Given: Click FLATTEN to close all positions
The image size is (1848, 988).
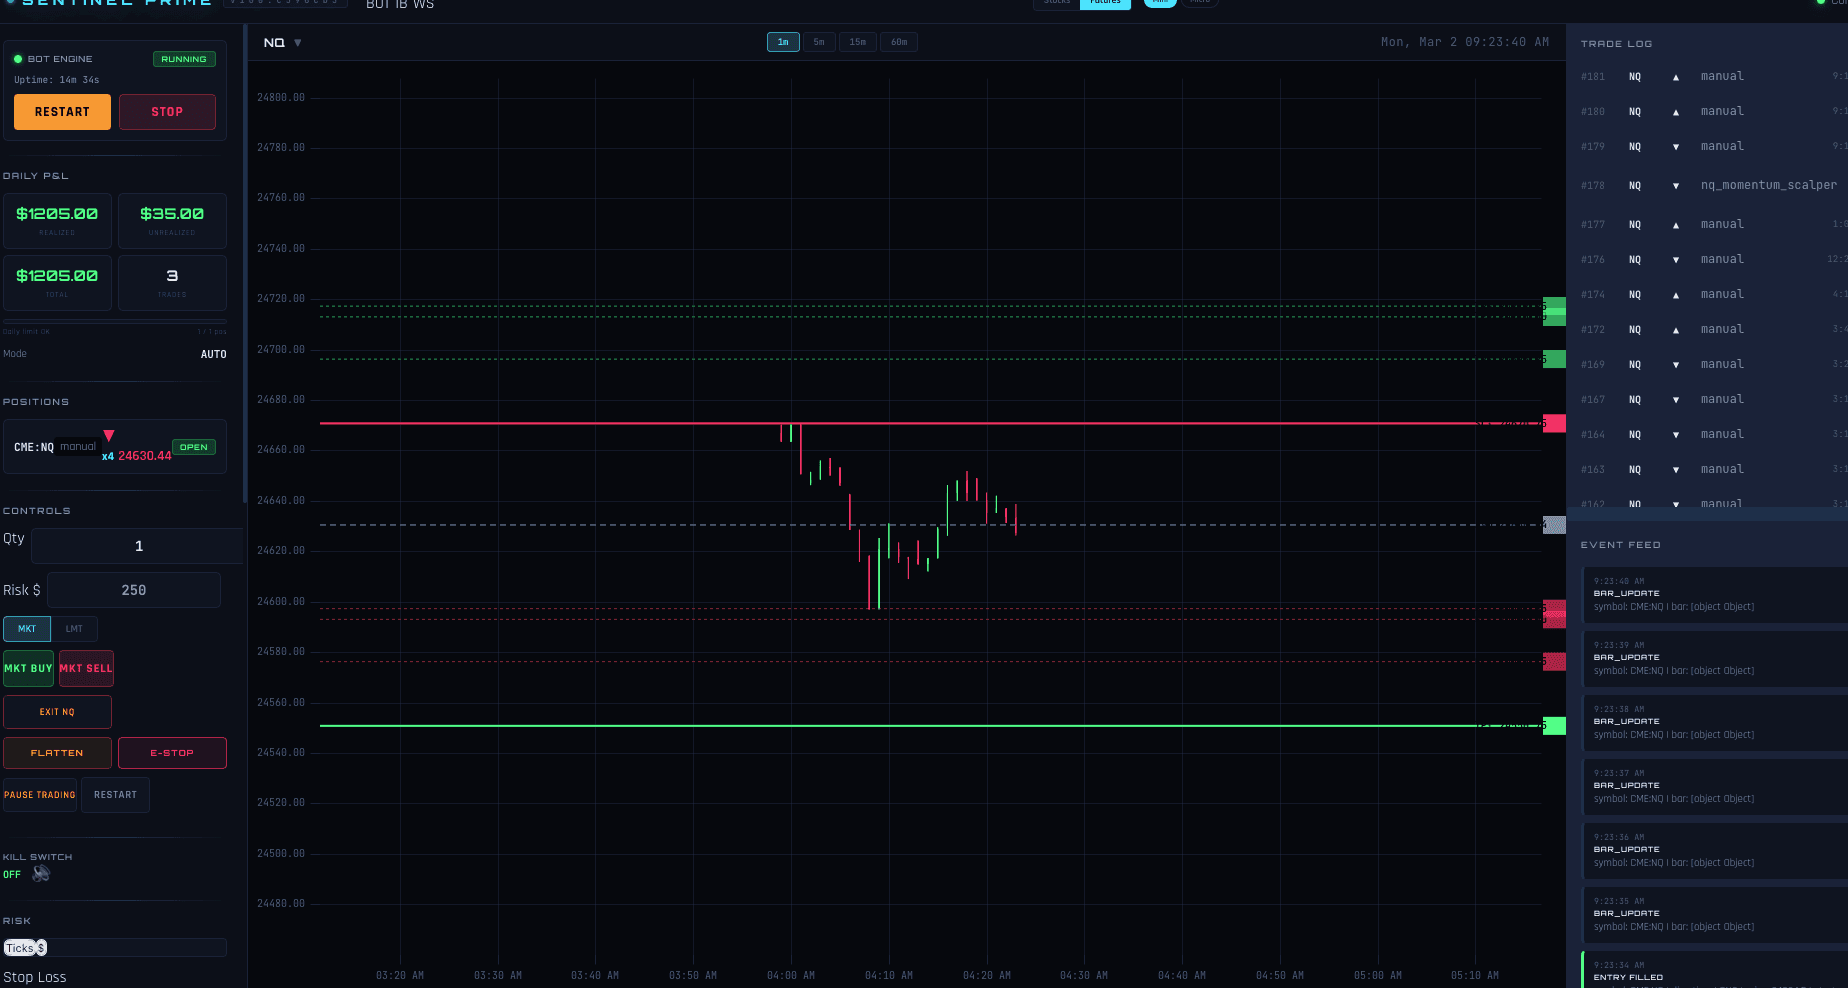Looking at the screenshot, I should [x=57, y=752].
